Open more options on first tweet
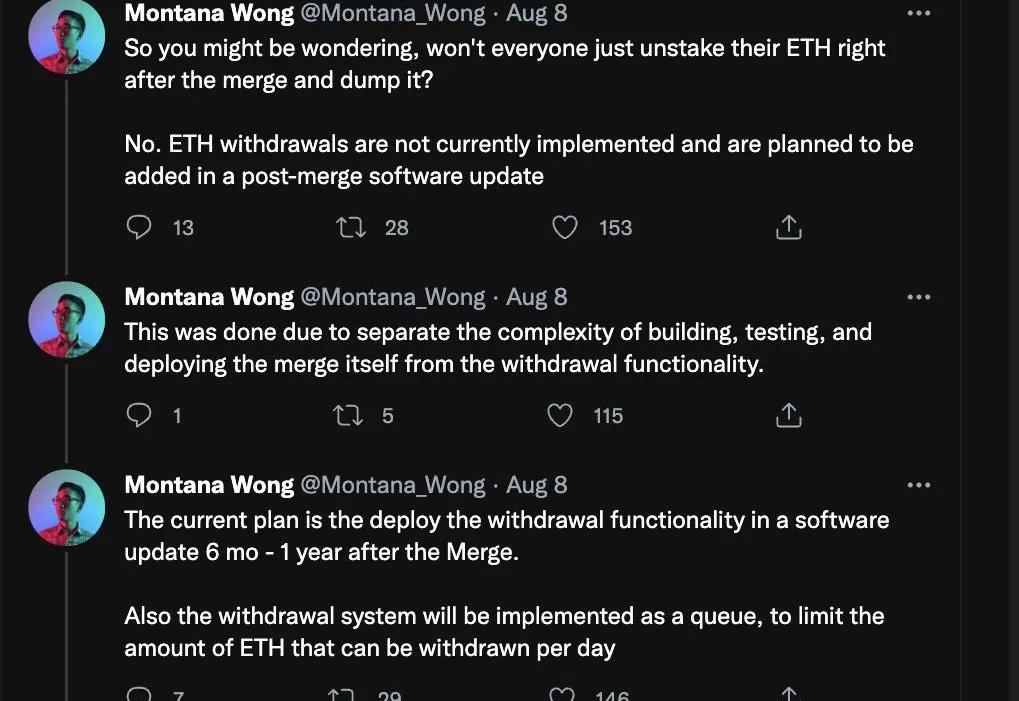The height and width of the screenshot is (701, 1019). pos(917,13)
